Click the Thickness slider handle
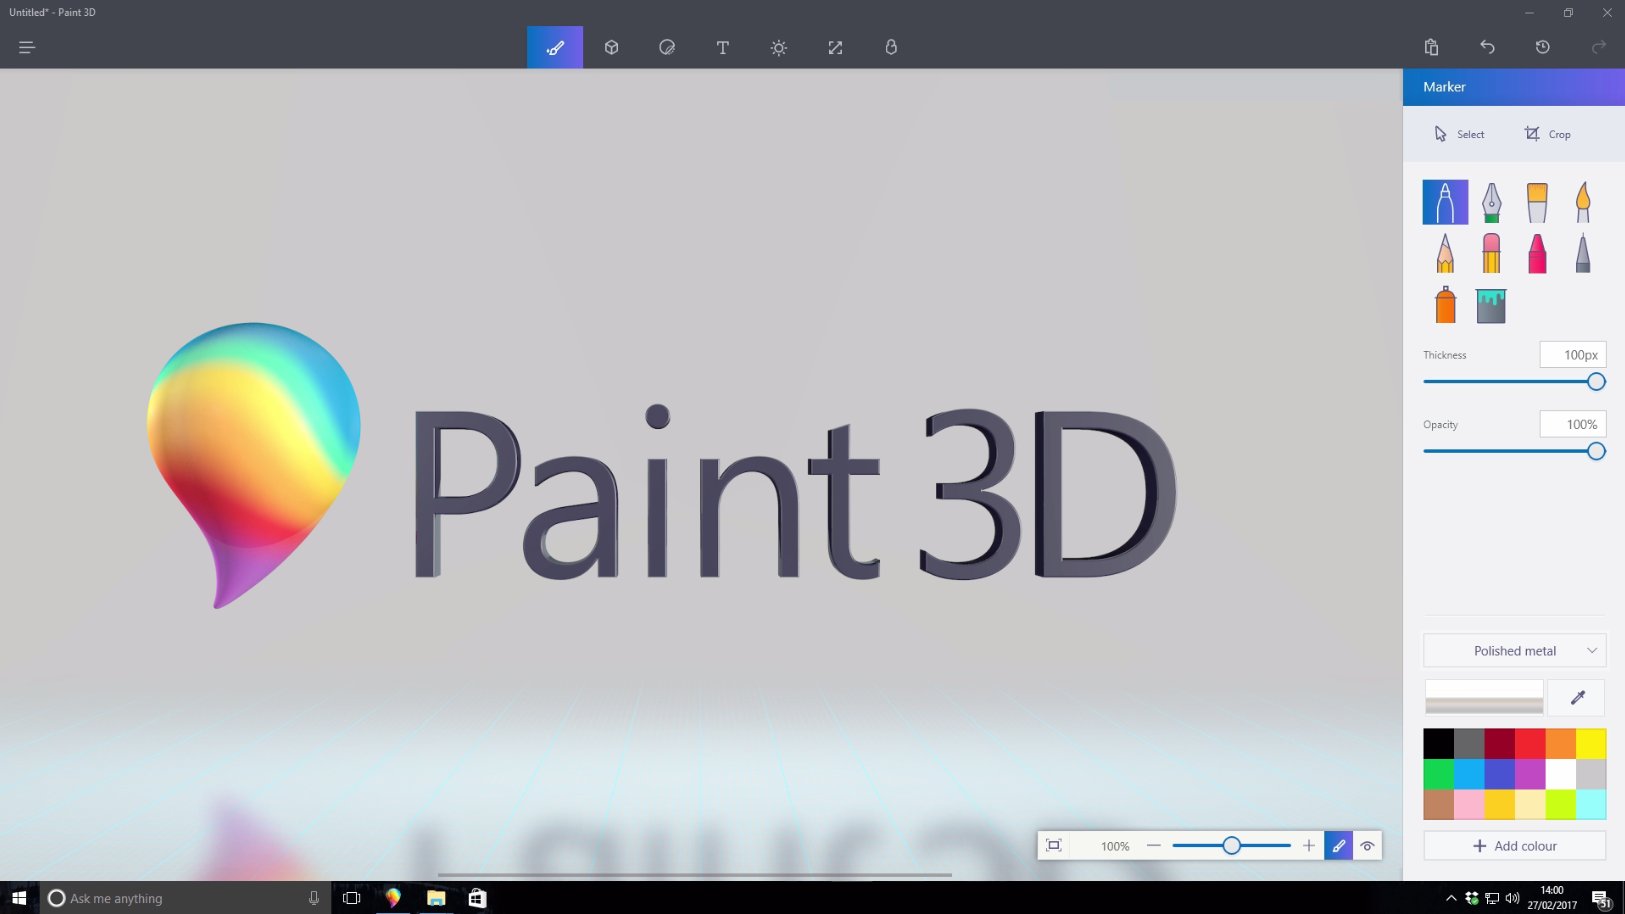The width and height of the screenshot is (1625, 914). click(1596, 381)
